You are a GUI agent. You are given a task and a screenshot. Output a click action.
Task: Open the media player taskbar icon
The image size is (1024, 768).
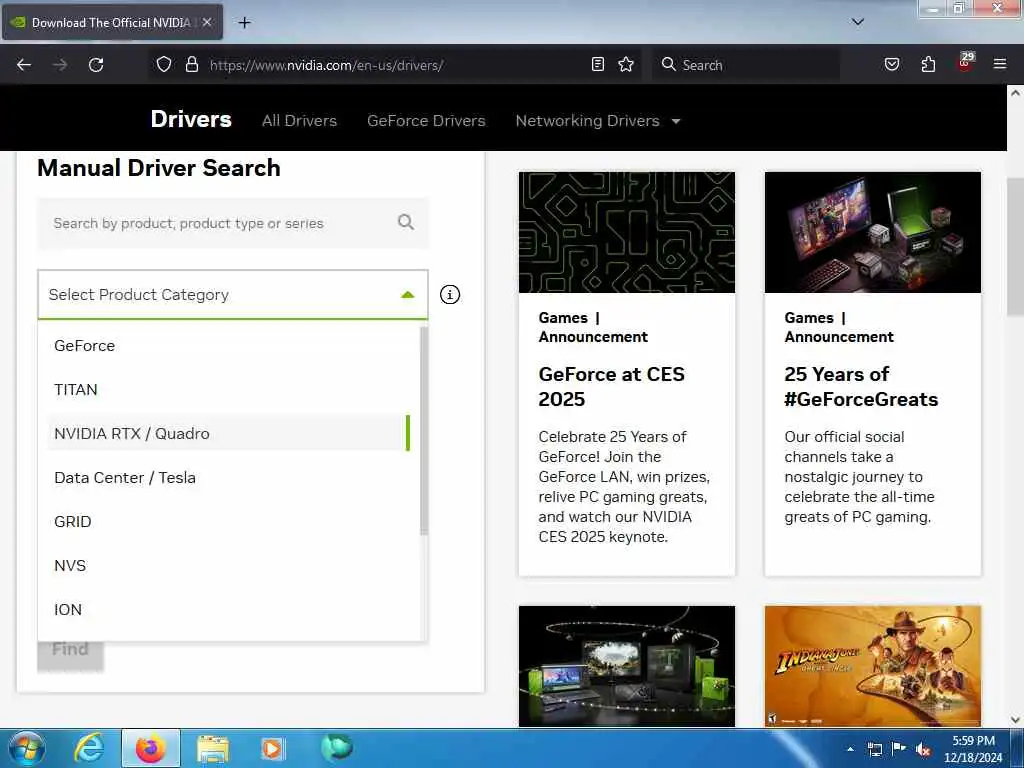coord(272,749)
